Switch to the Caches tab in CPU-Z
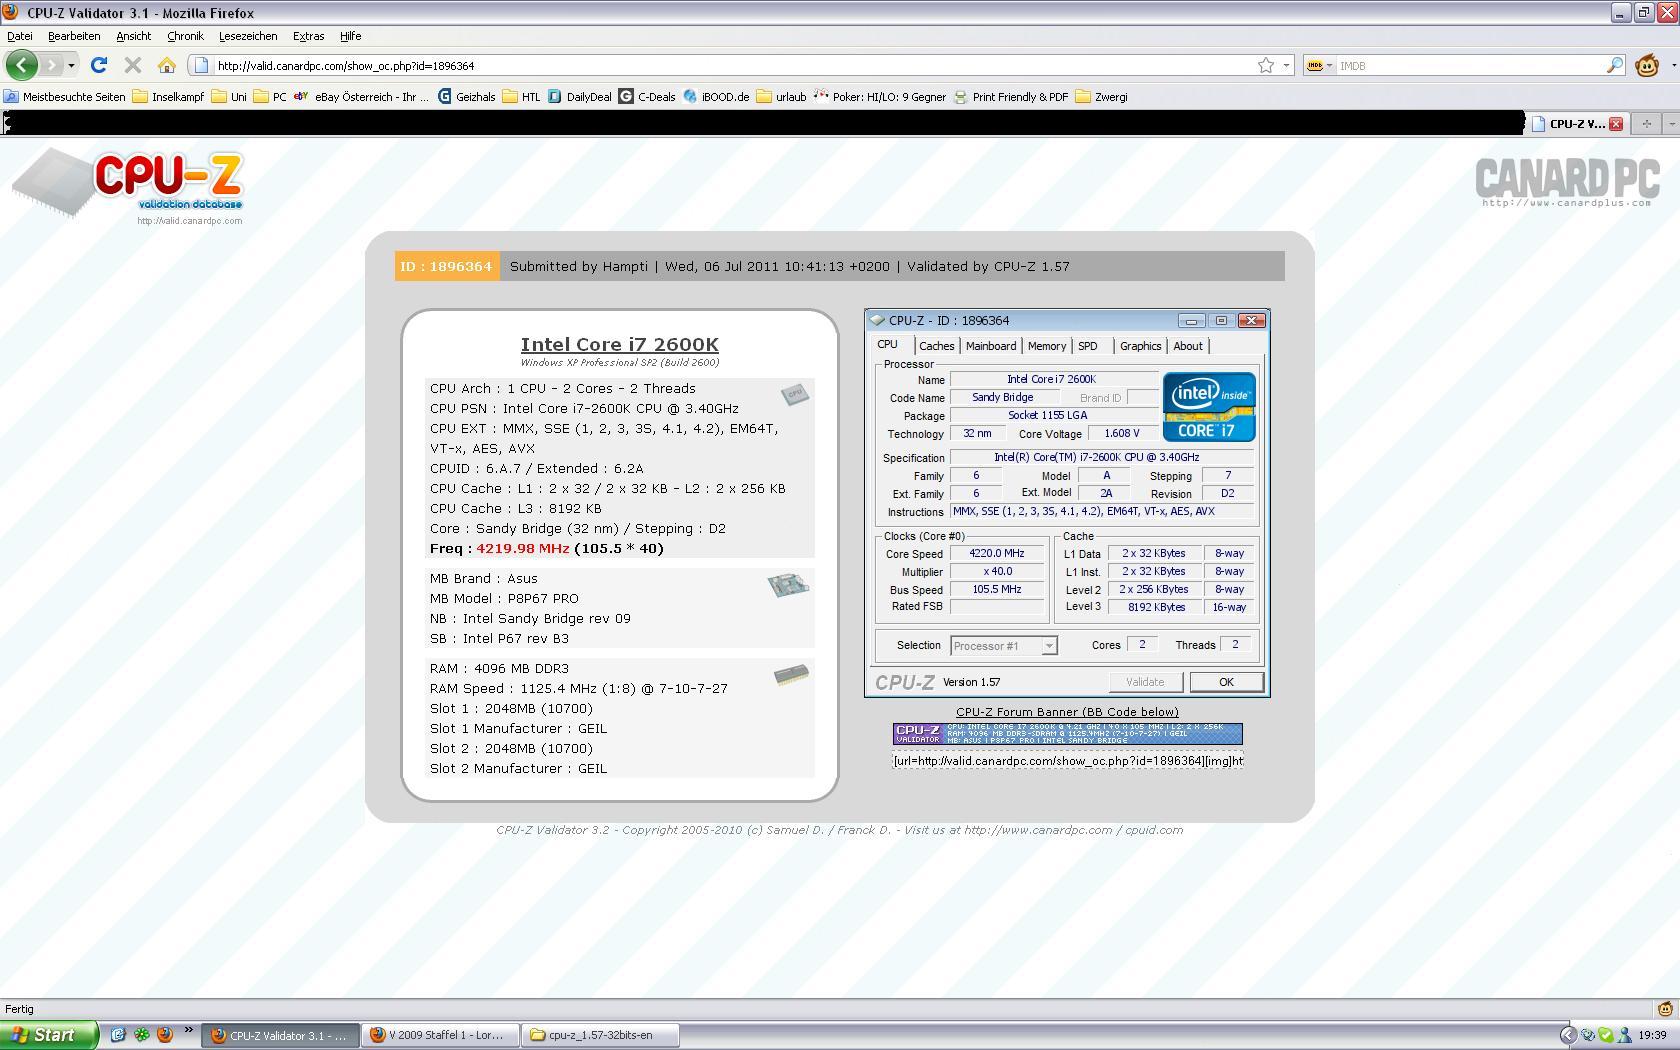This screenshot has height=1050, width=1680. point(936,346)
